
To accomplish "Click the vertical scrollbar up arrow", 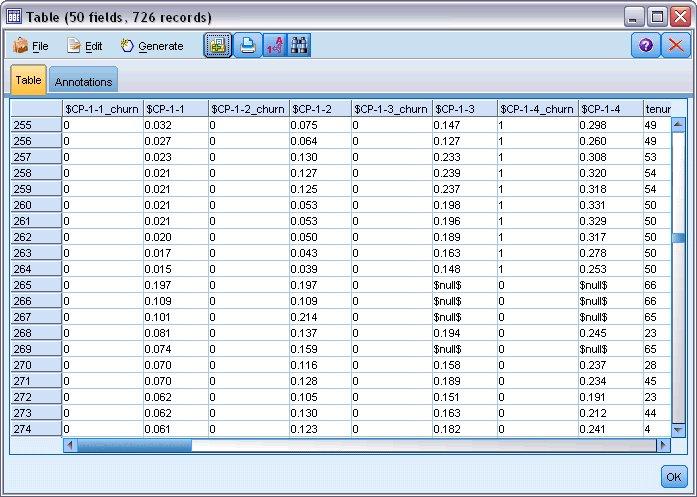I will 678,124.
